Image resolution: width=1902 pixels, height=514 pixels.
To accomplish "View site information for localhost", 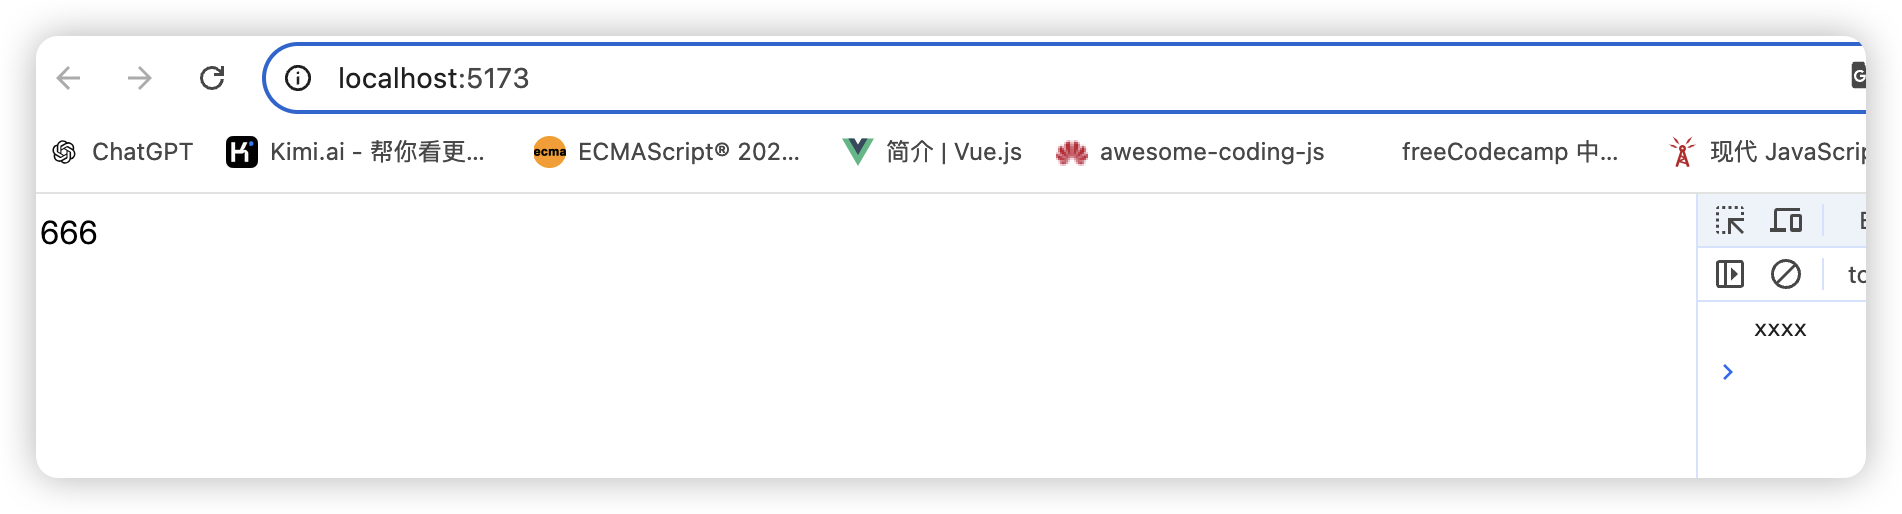I will coord(298,78).
